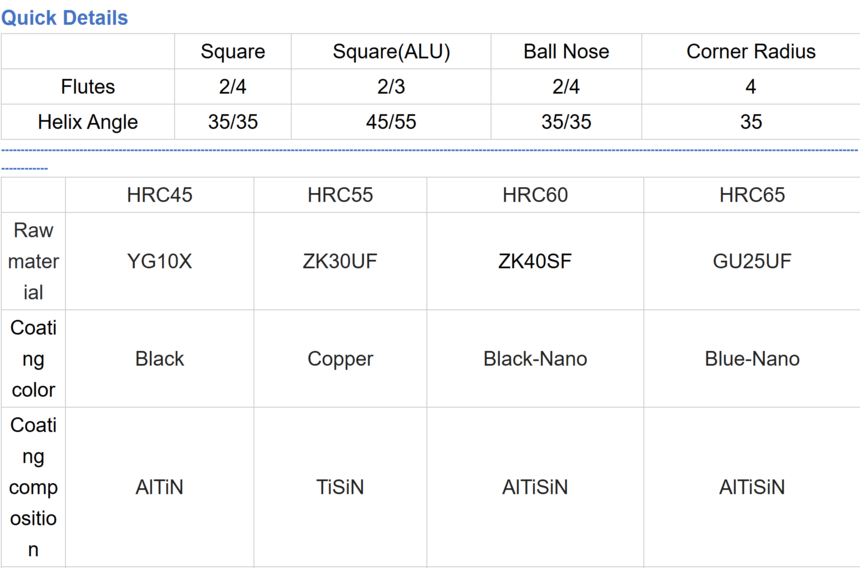Select the TiSiN coating composition cell
Viewport: 860px width, 568px height.
[x=340, y=487]
